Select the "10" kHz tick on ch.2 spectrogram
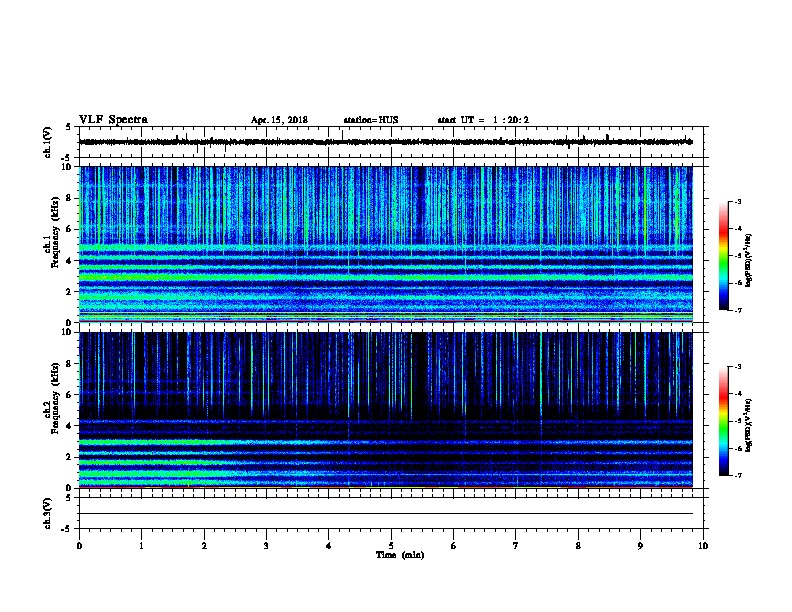792x612 pixels. point(67,332)
